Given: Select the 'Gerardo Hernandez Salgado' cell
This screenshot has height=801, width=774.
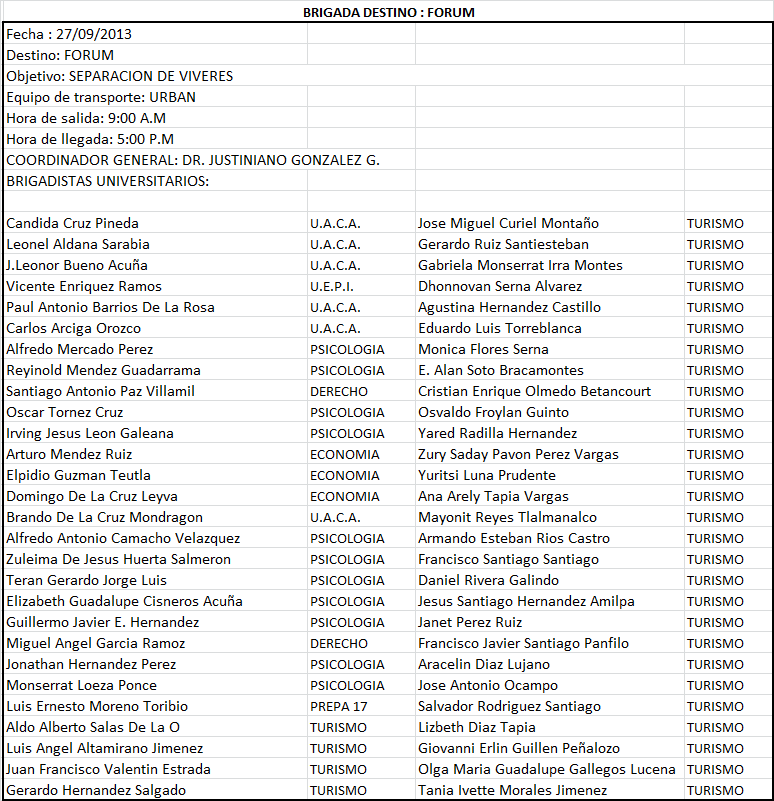Looking at the screenshot, I should click(96, 790).
